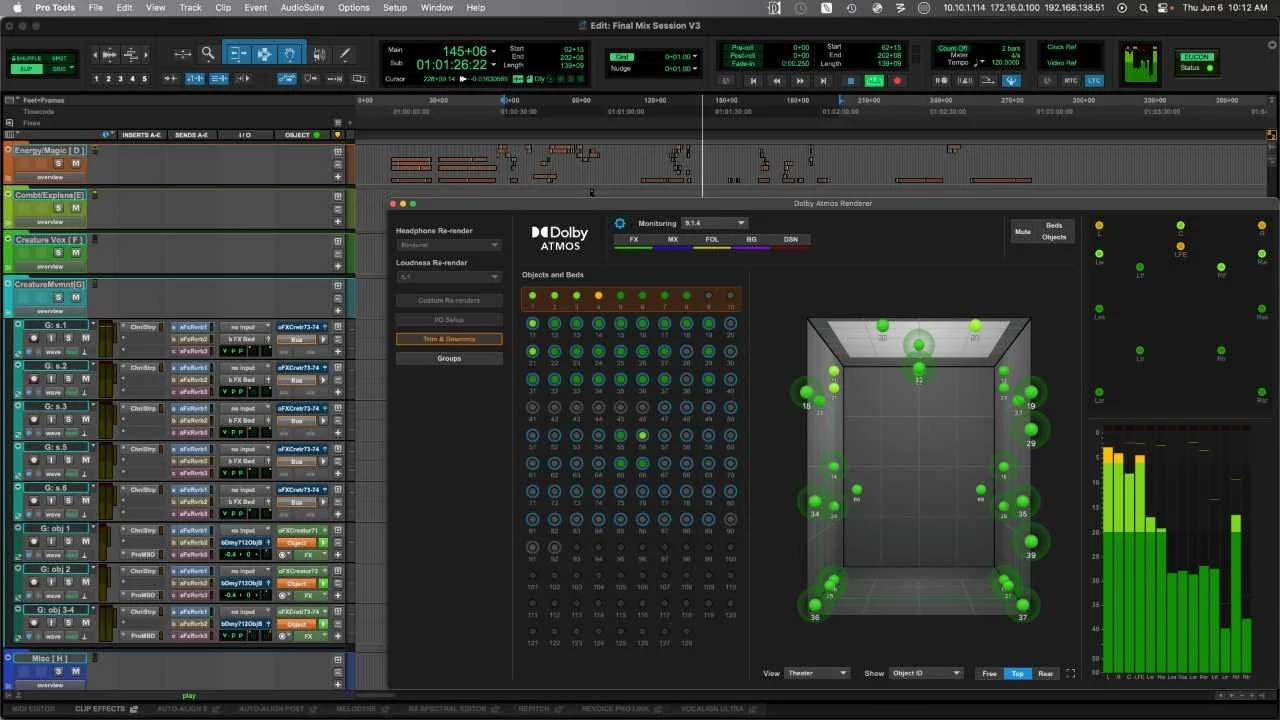Click the Groups button in renderer
Image resolution: width=1280 pixels, height=720 pixels.
449,358
